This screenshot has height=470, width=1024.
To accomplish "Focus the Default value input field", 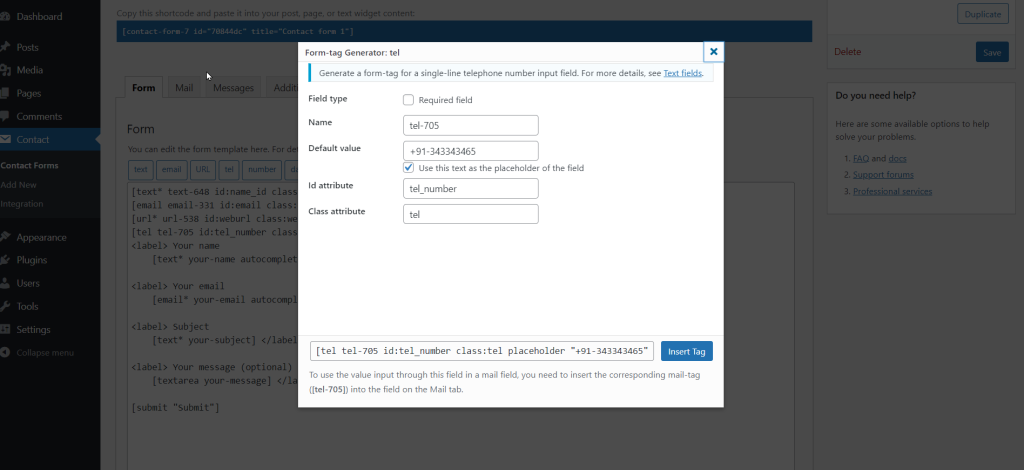I will coord(470,151).
